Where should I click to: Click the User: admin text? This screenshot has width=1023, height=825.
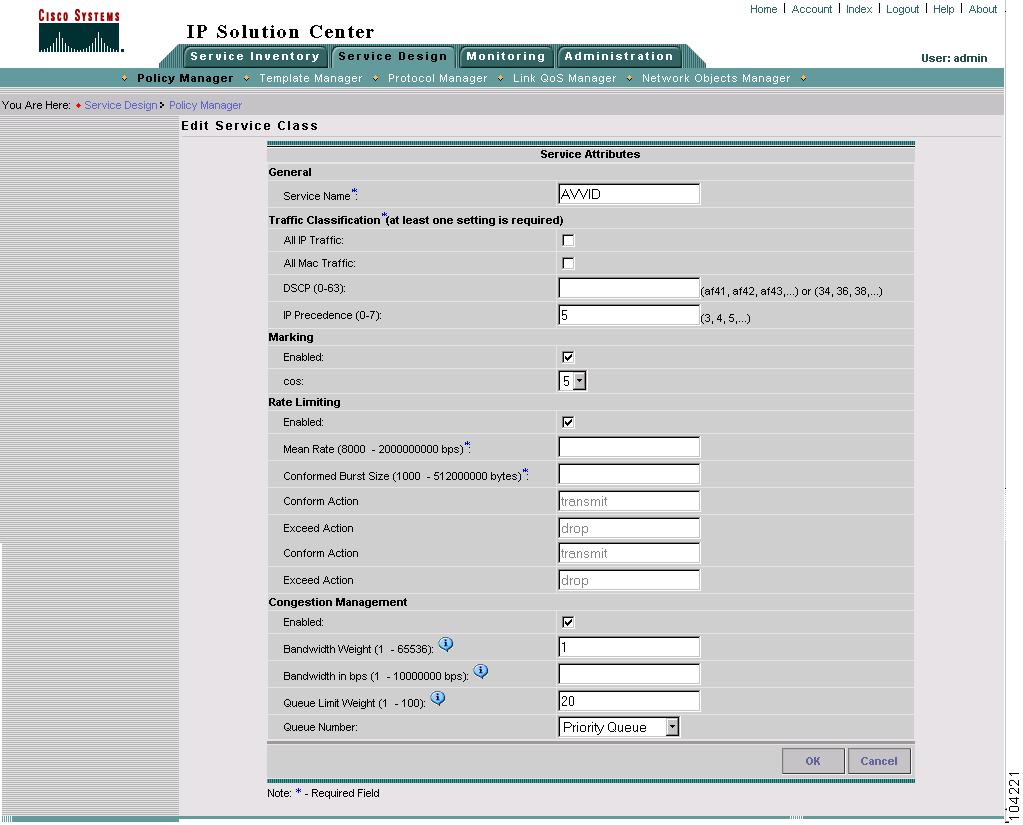(954, 58)
